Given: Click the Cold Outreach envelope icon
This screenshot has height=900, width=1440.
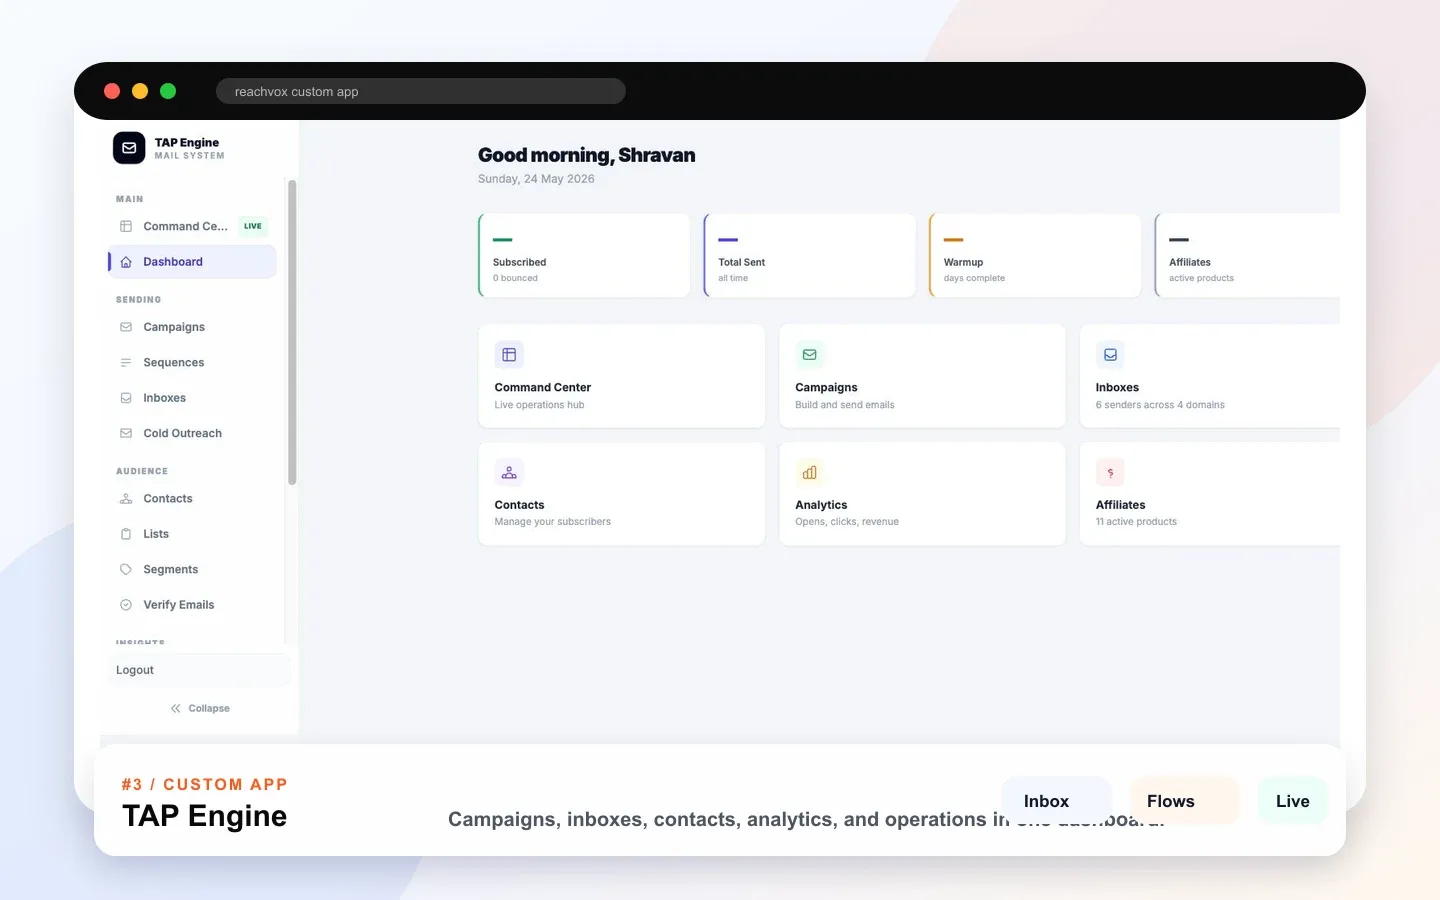Looking at the screenshot, I should (126, 433).
